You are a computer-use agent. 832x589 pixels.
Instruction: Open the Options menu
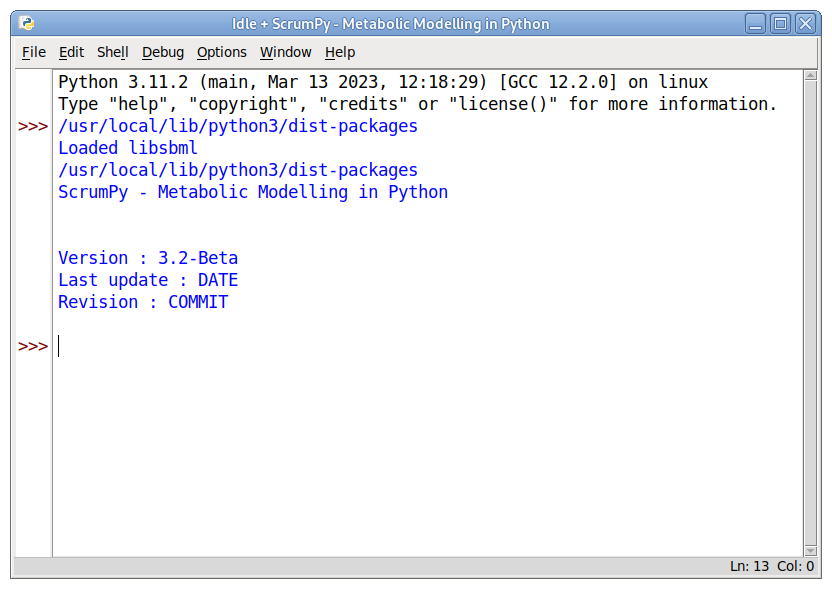tap(221, 52)
